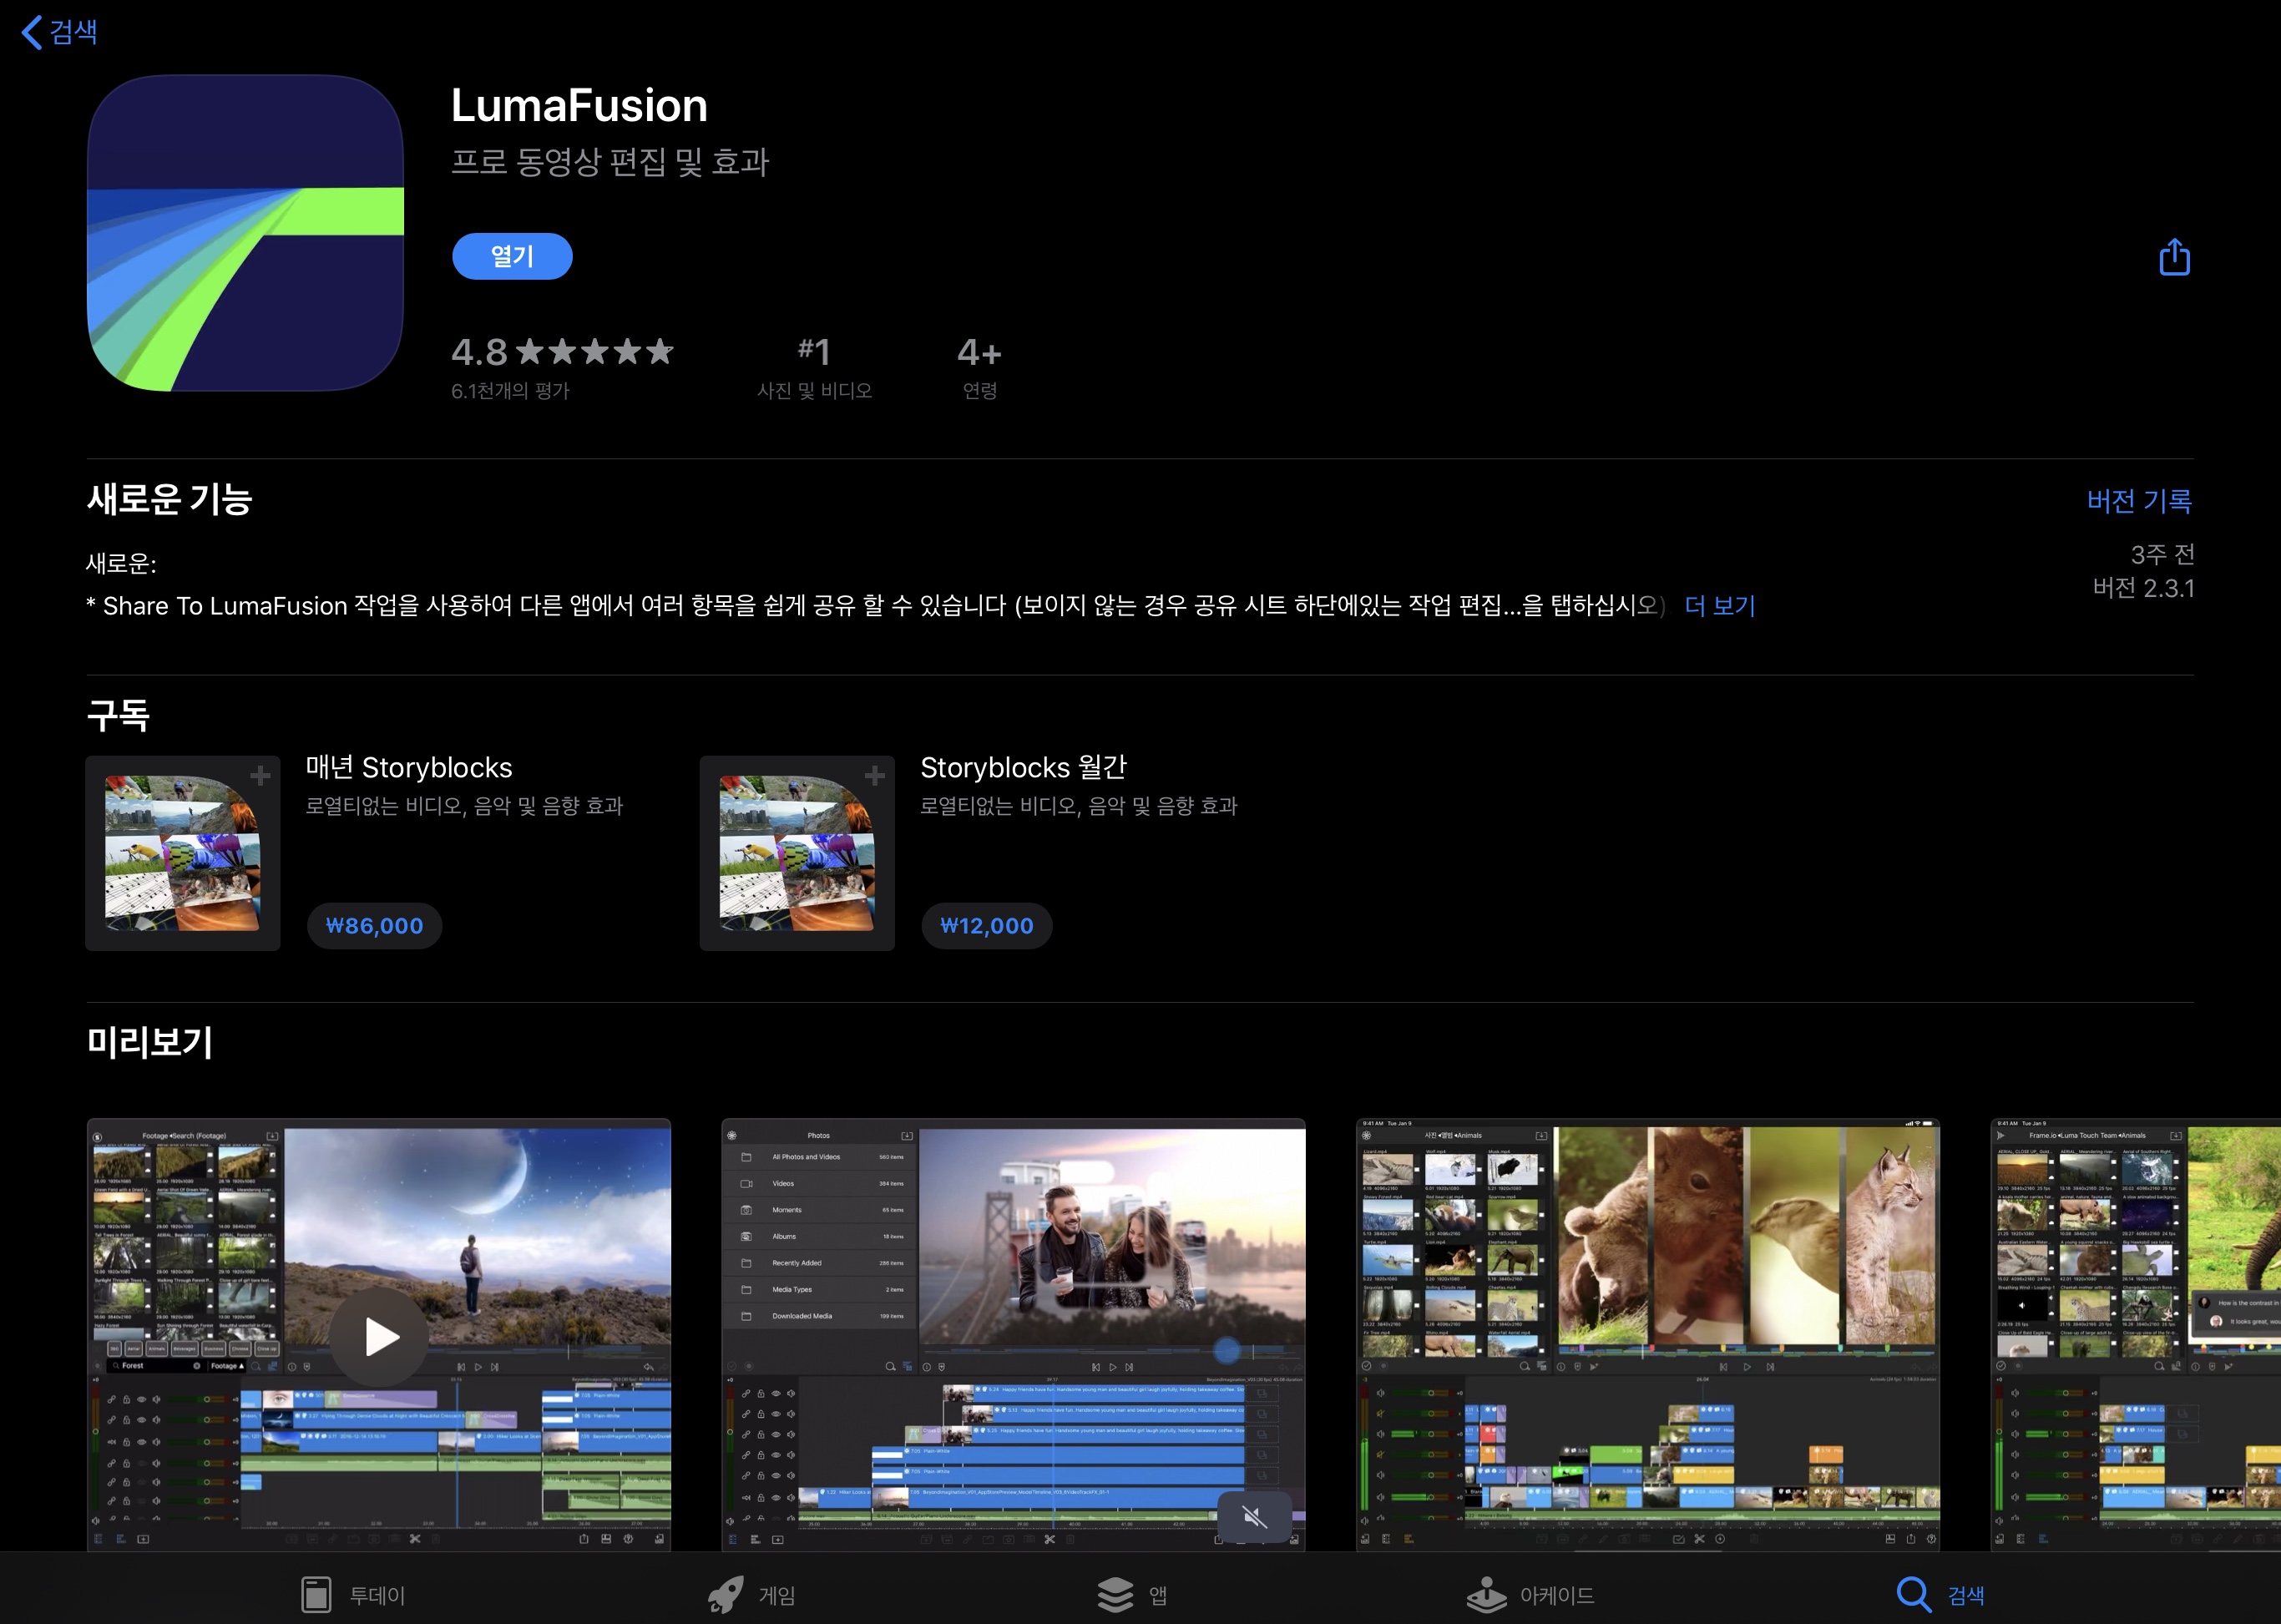Tap the Storyblocks 월간 title
Image resolution: width=2281 pixels, height=1624 pixels.
[x=1024, y=768]
